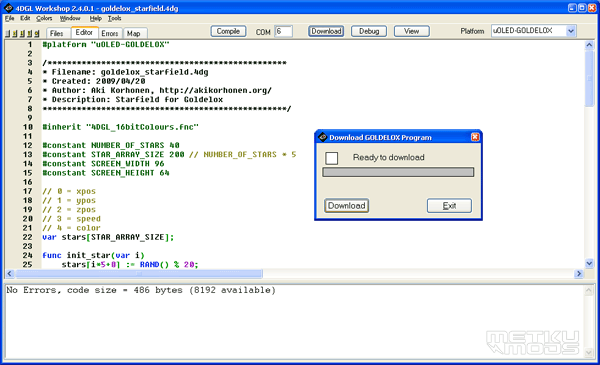Click the View toolbar button

coord(412,31)
